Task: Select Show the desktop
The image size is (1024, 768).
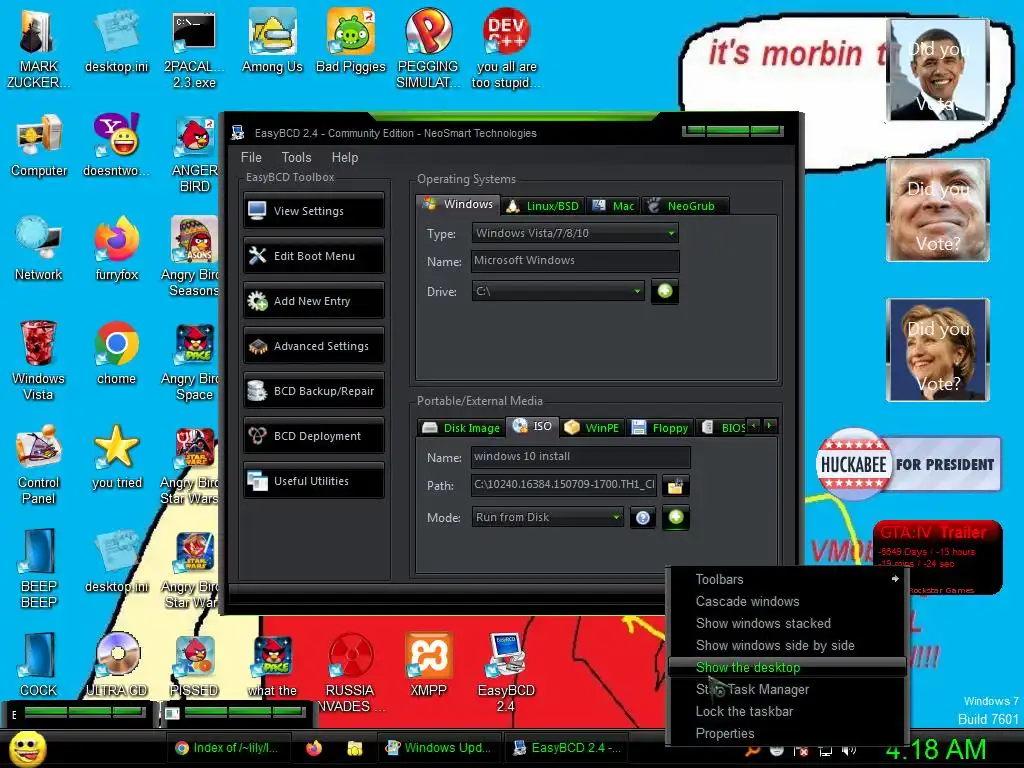Action: 787,667
